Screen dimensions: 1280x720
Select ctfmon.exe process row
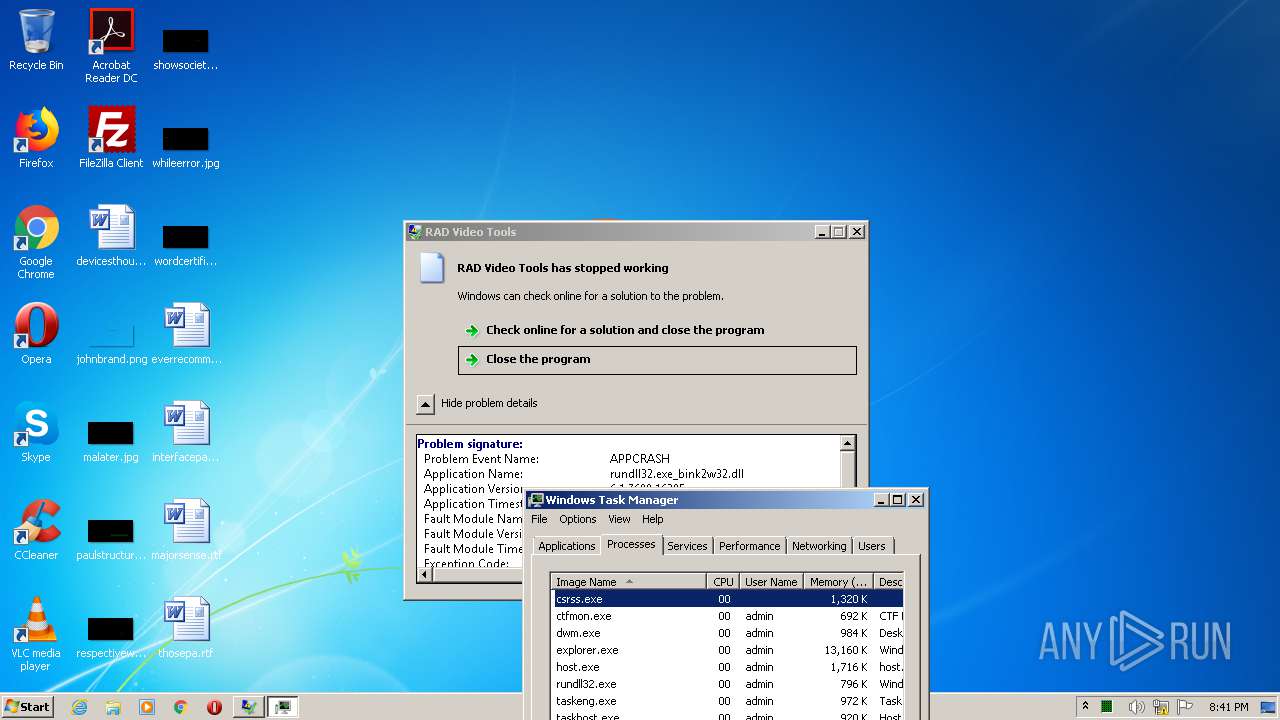click(728, 617)
